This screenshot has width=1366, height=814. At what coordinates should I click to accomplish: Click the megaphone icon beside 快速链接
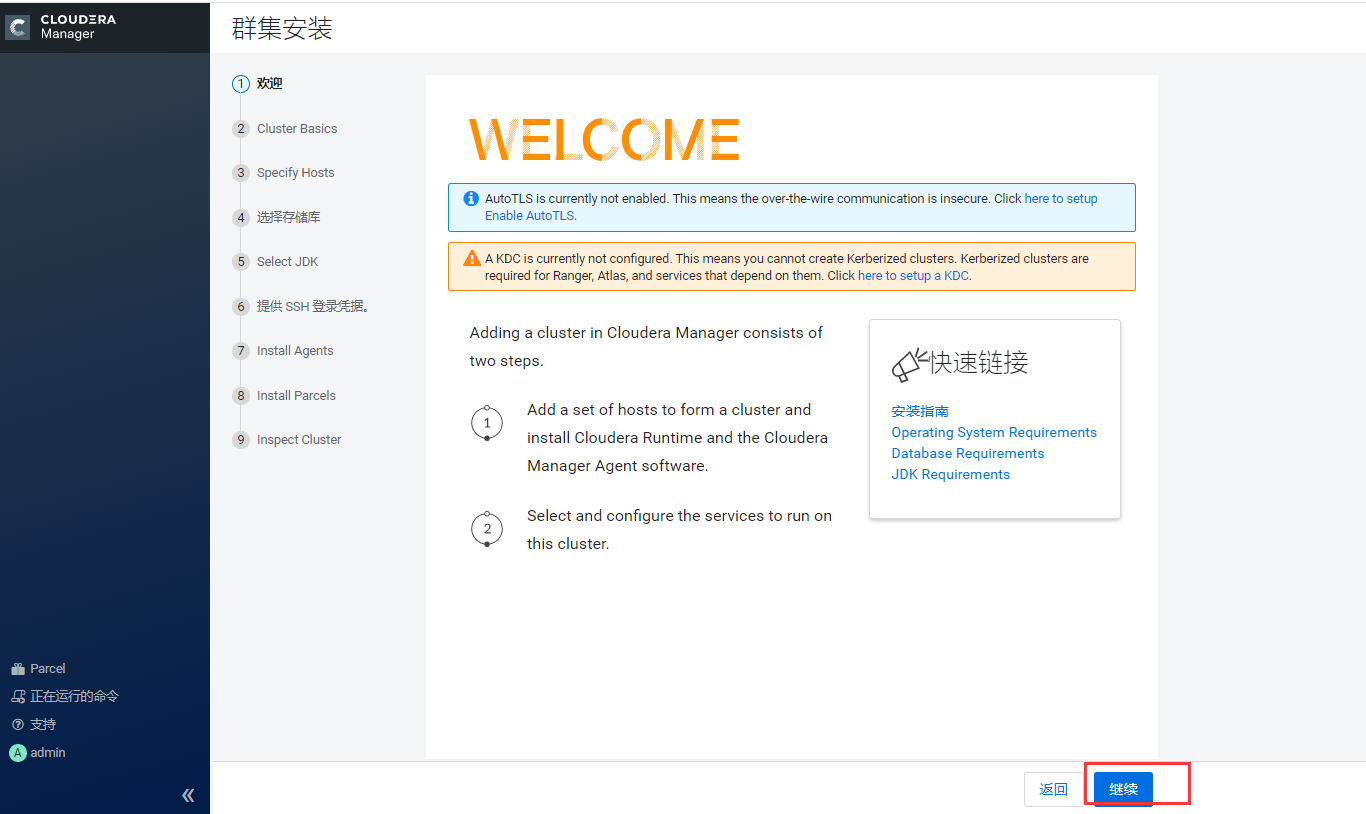click(910, 365)
